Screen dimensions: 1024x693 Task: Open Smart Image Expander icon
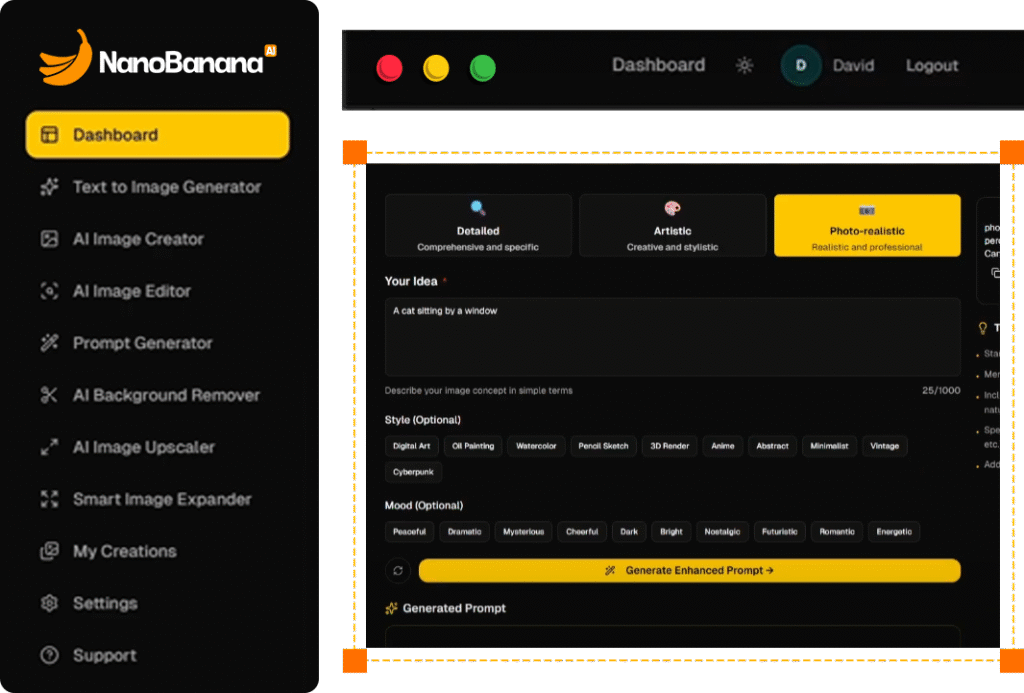[48, 499]
